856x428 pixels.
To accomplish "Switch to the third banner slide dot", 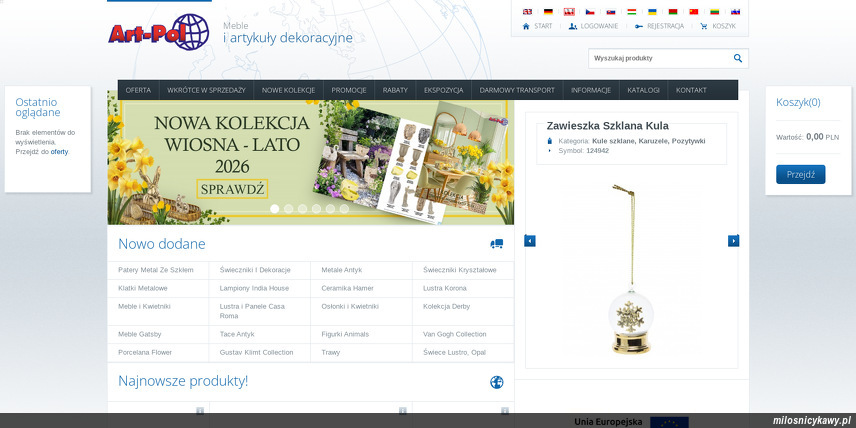I will (x=303, y=209).
